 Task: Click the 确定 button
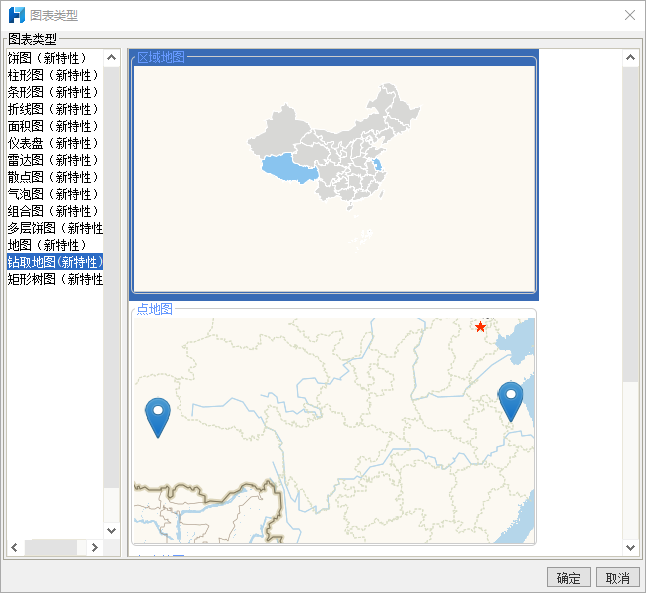(569, 578)
